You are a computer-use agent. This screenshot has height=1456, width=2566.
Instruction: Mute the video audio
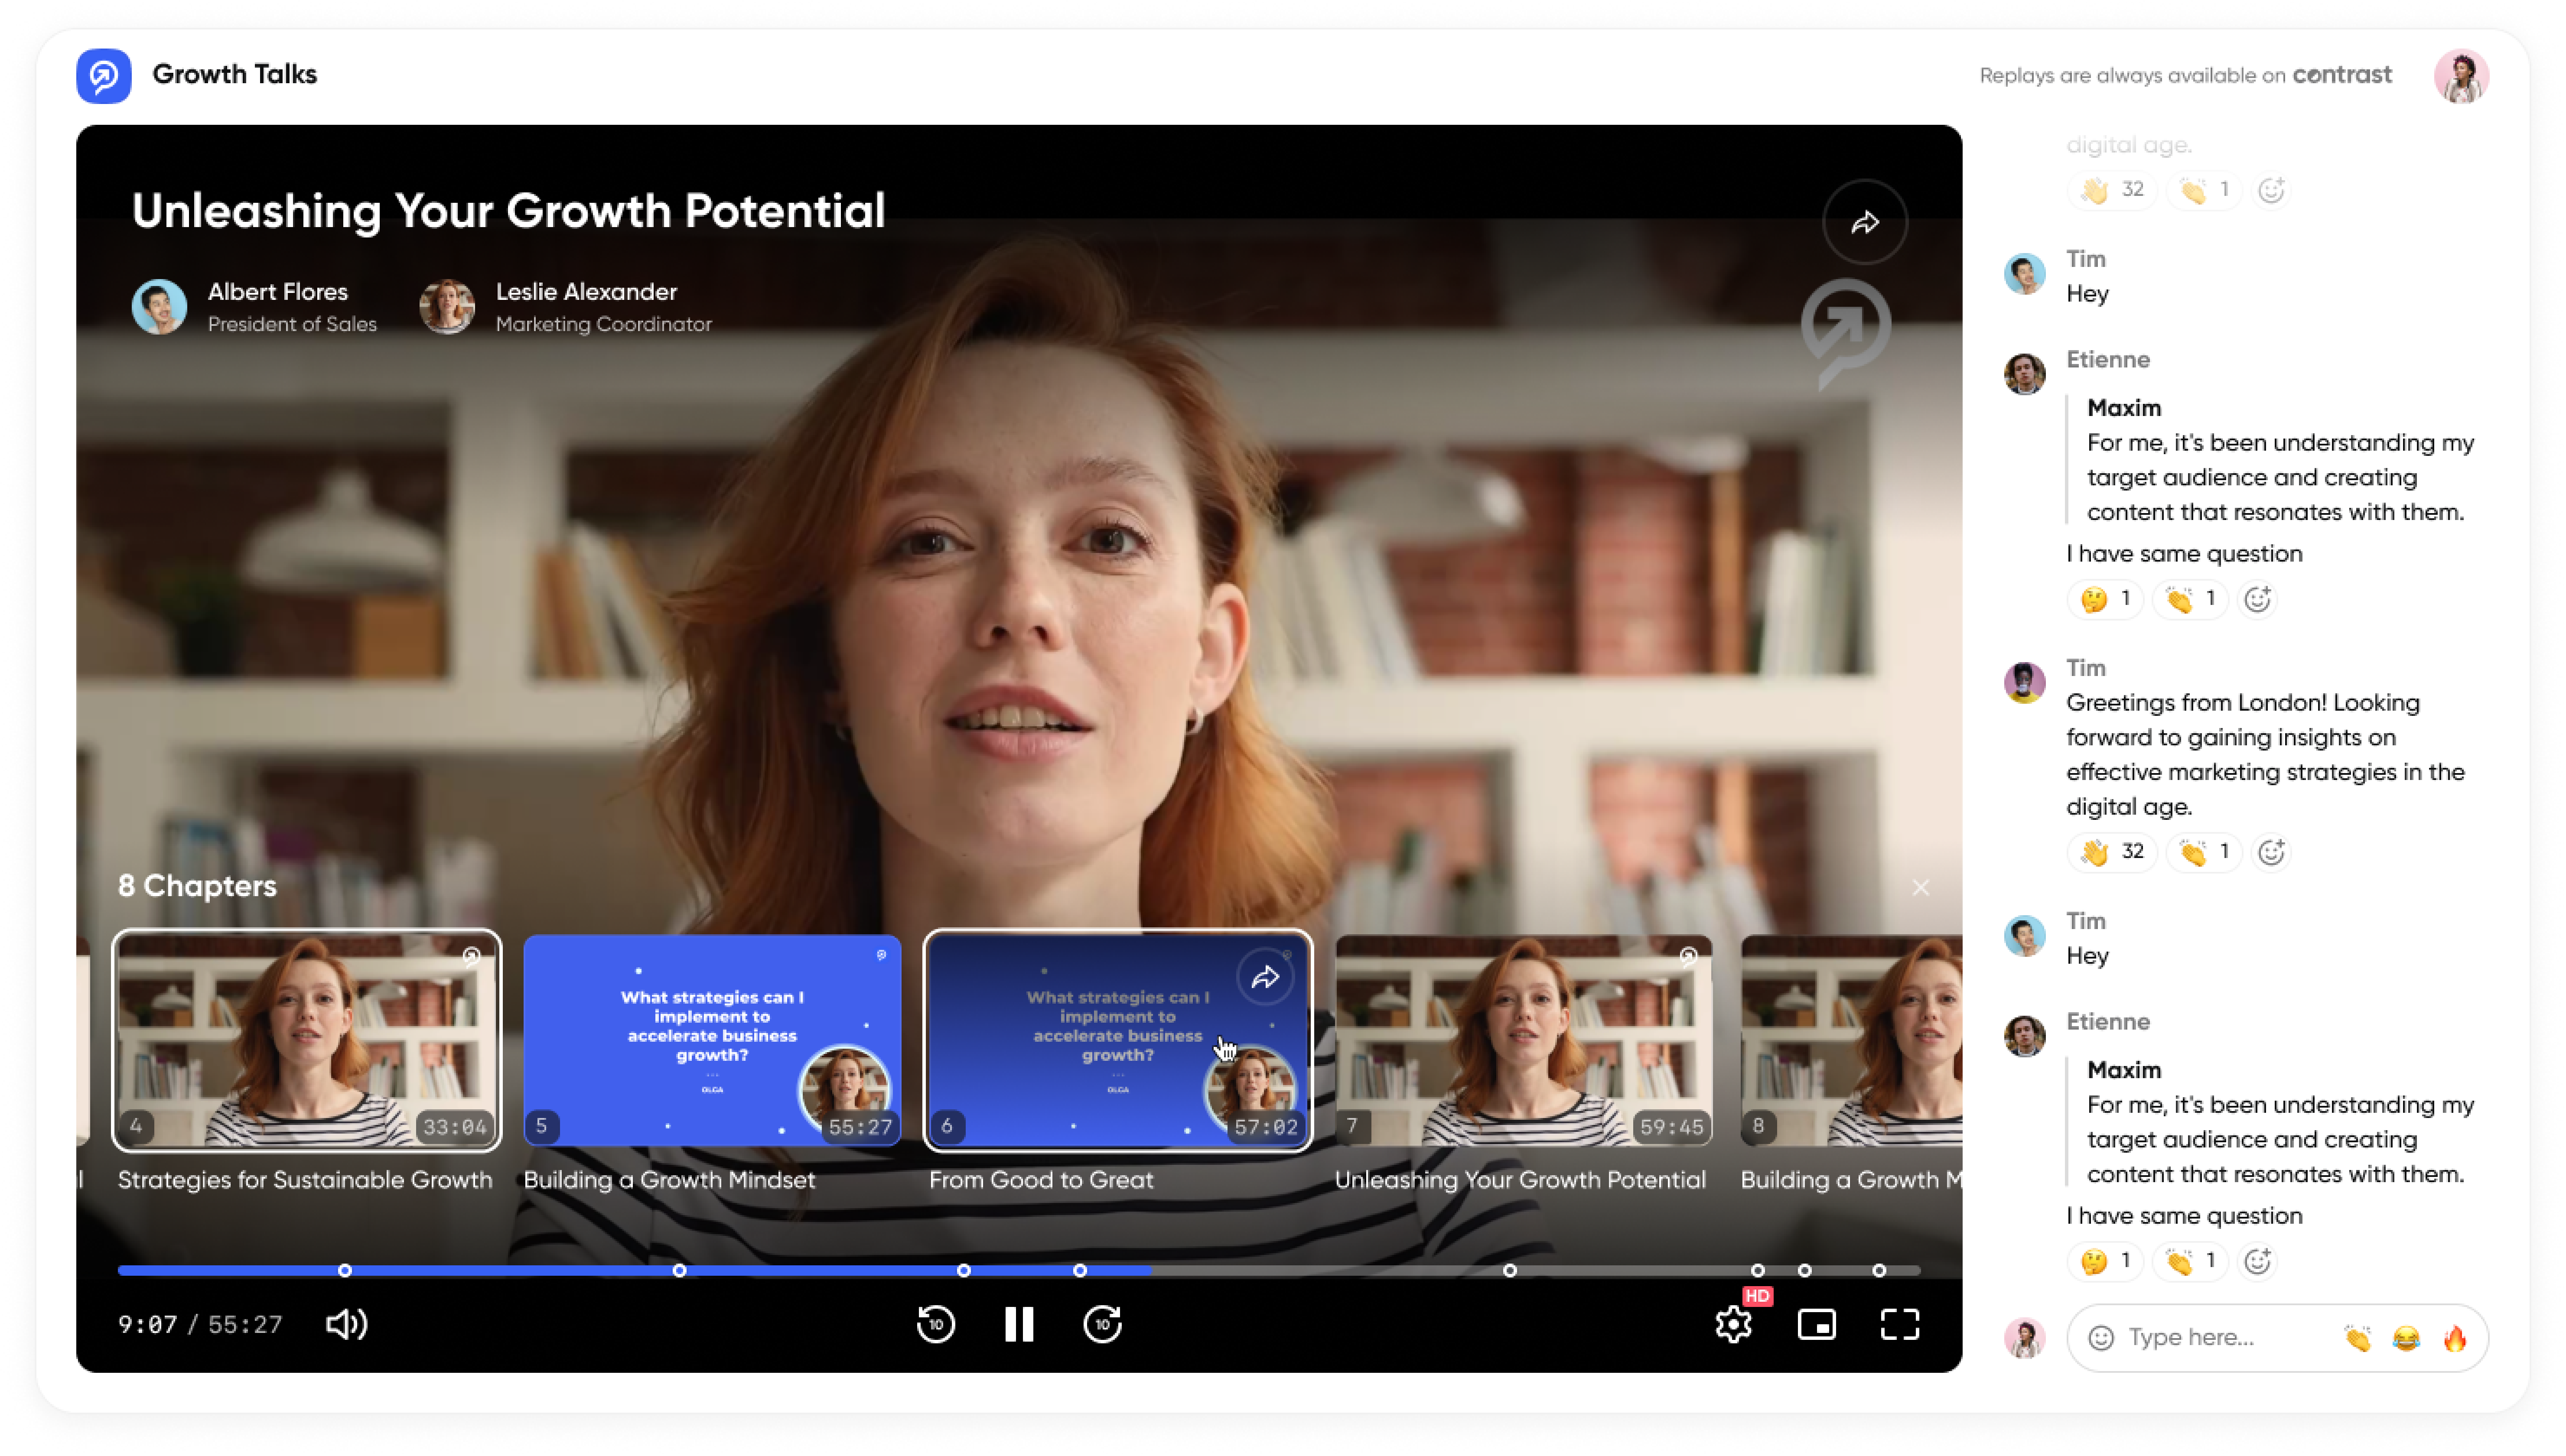pos(347,1324)
